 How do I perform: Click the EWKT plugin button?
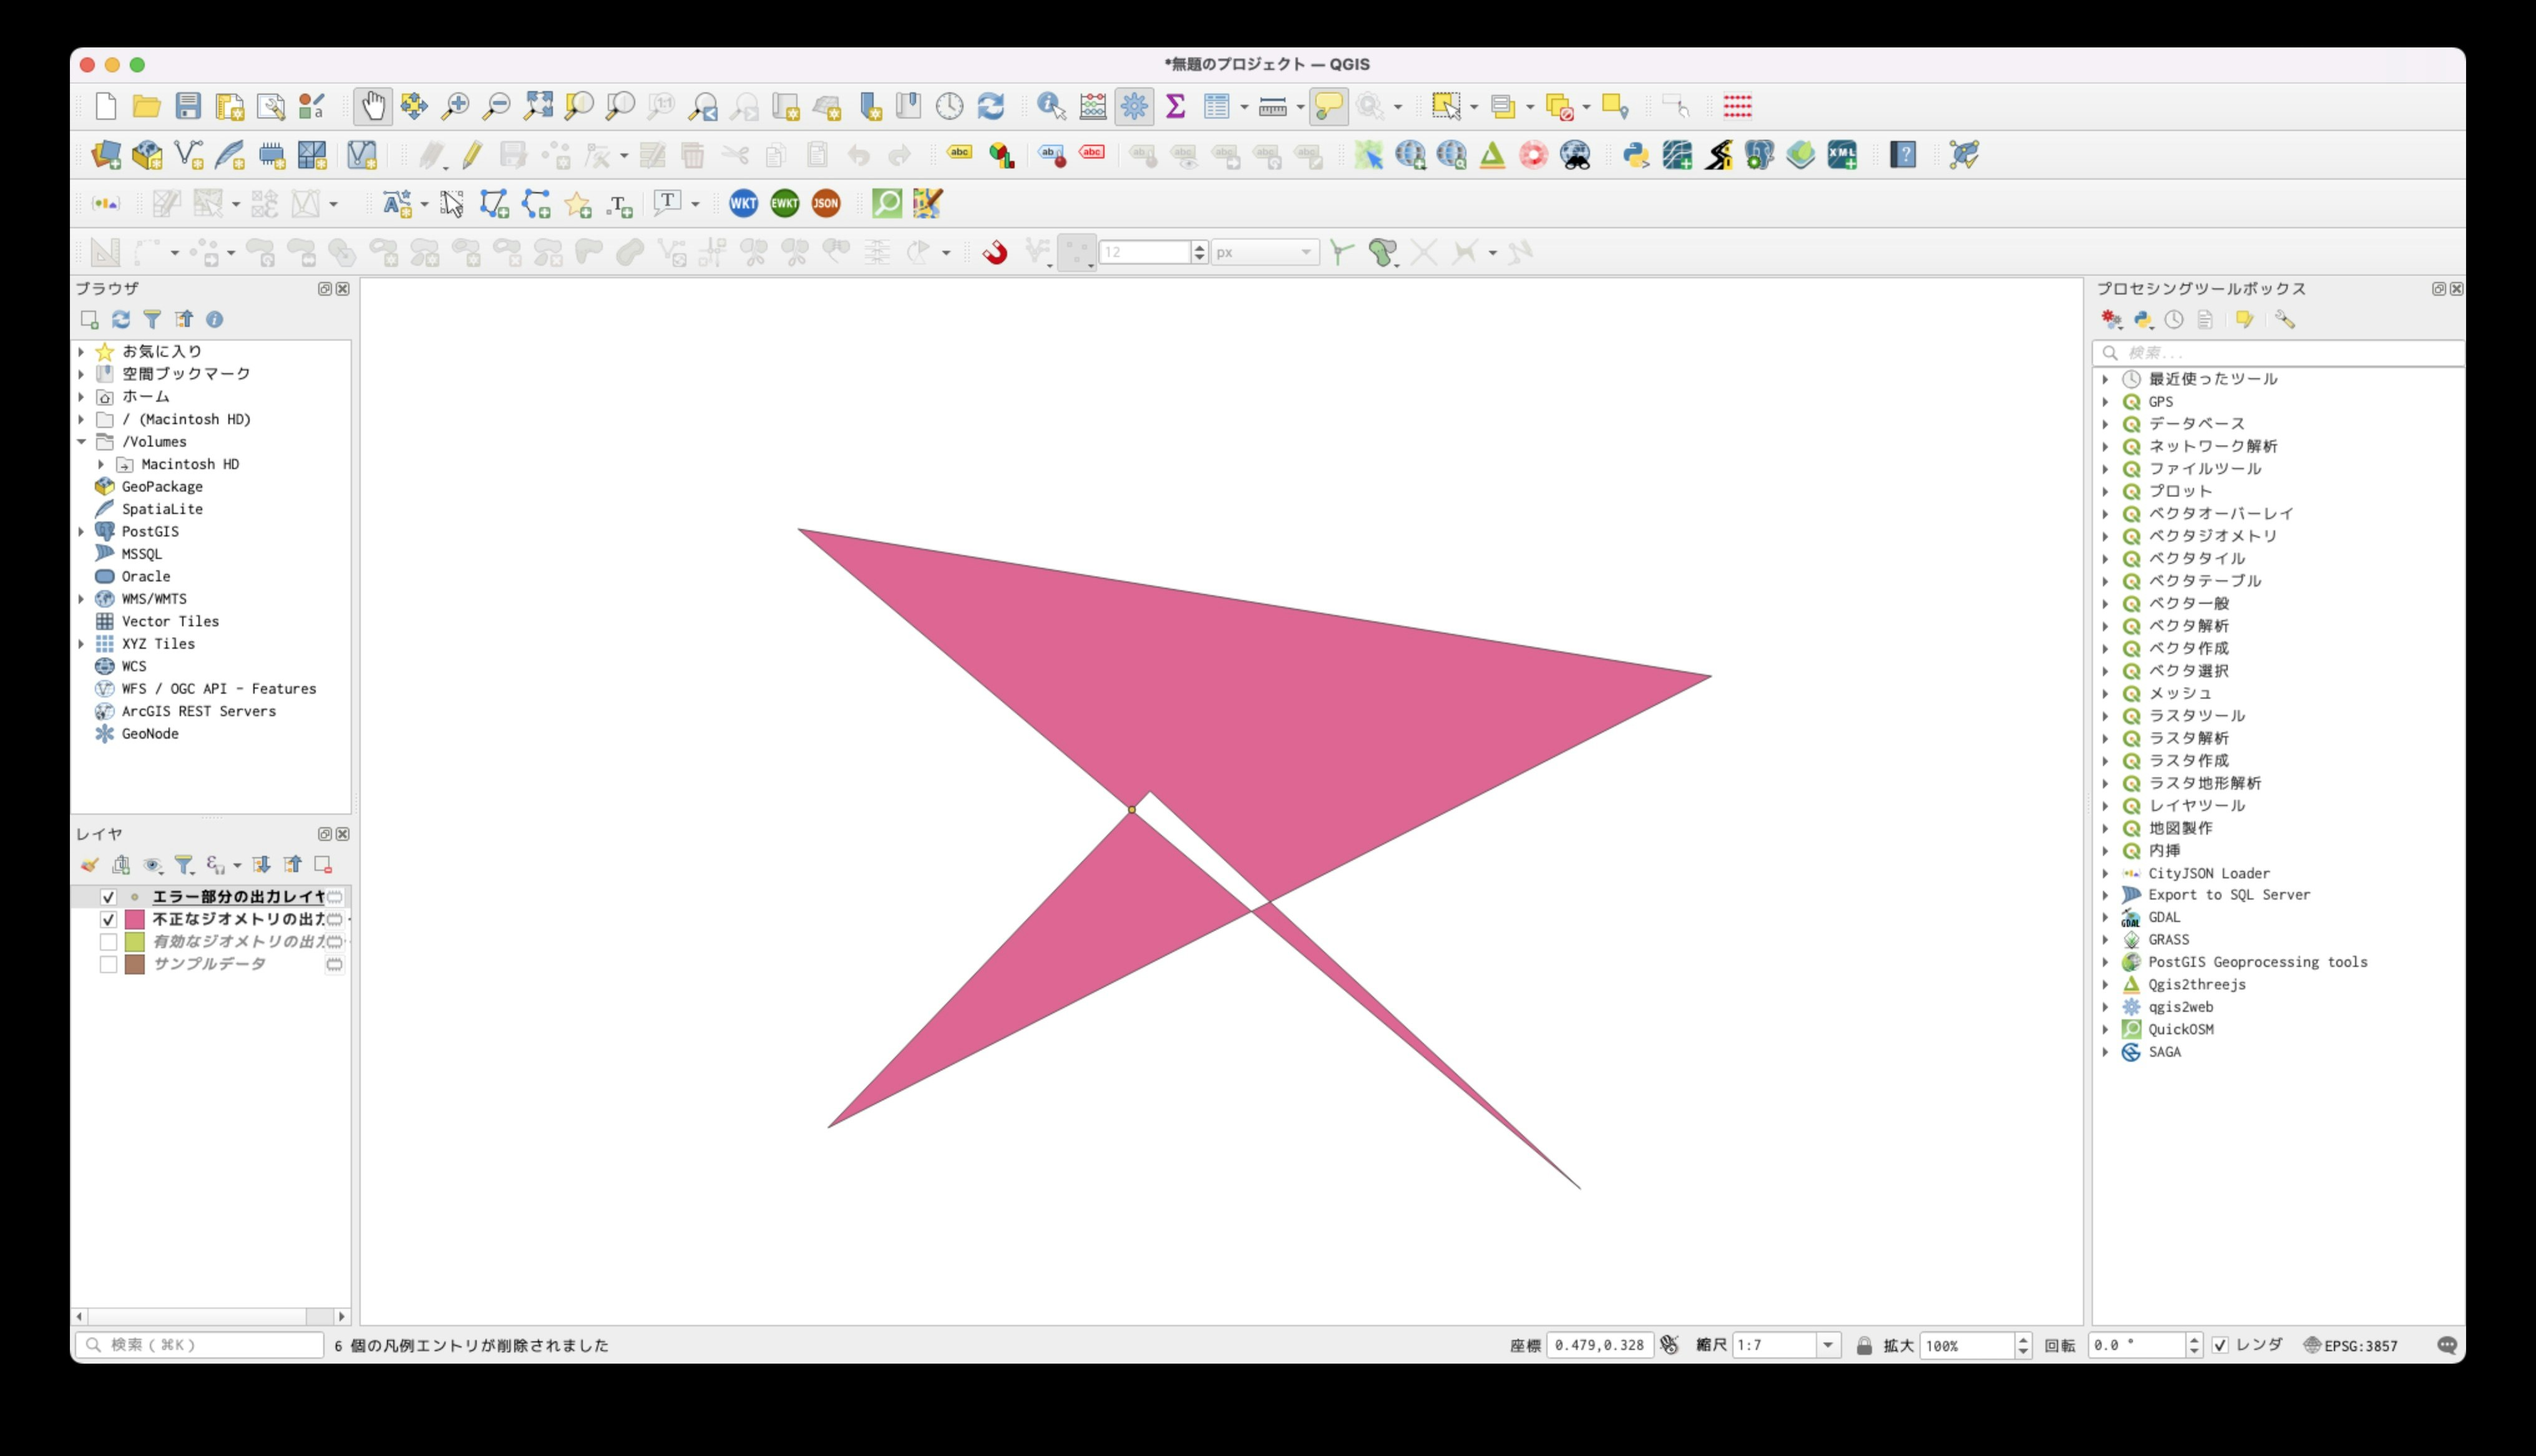click(x=785, y=204)
